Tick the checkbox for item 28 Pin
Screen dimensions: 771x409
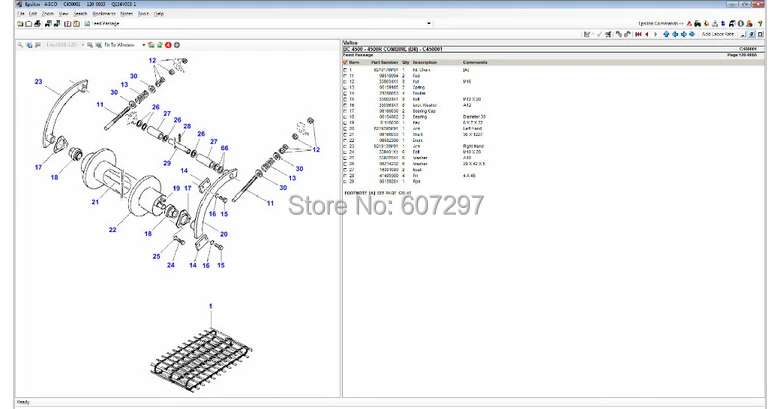tap(345, 175)
